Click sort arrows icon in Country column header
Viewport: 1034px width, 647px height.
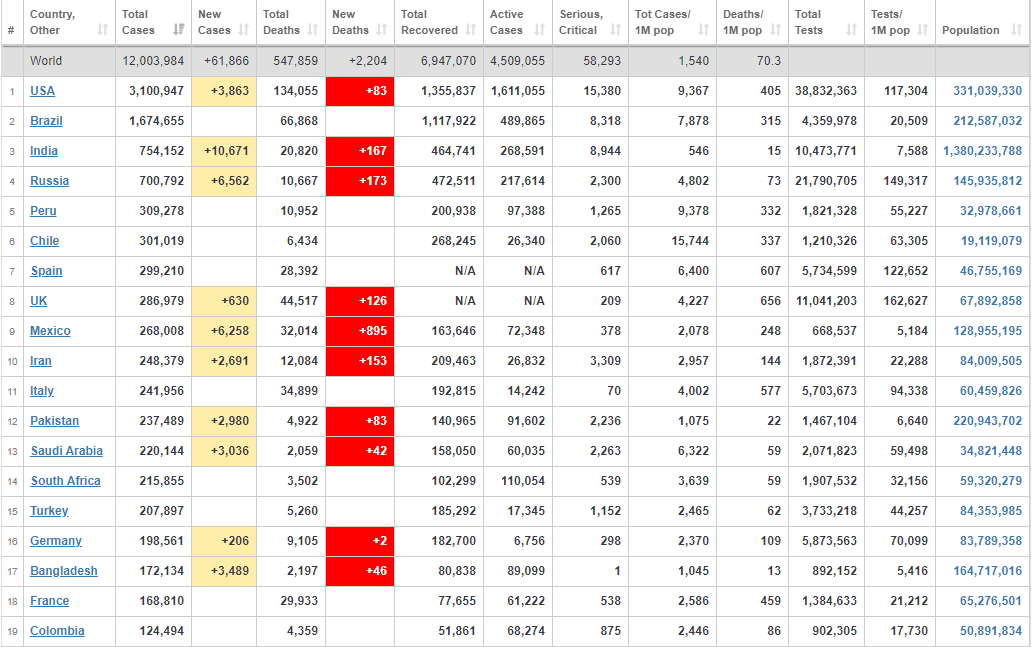[102, 30]
